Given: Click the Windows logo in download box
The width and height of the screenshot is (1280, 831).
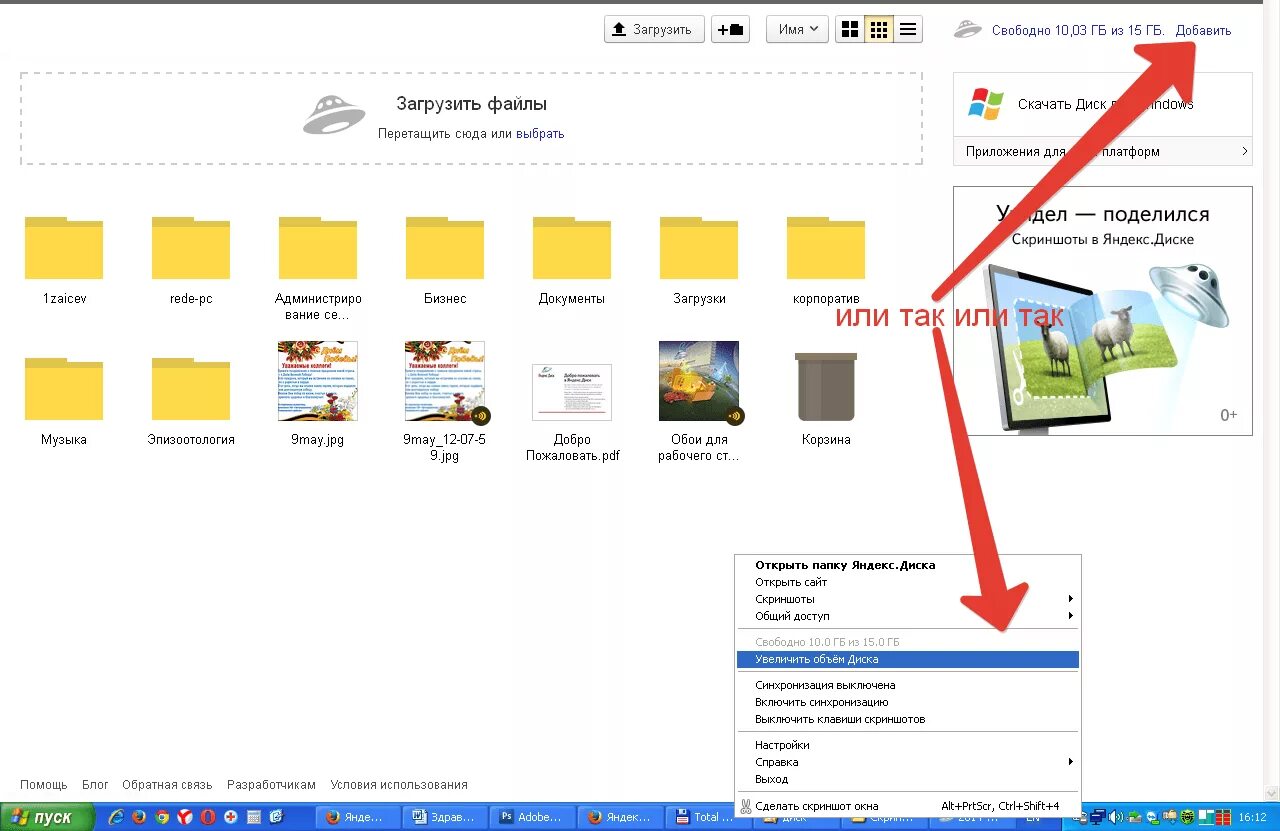Looking at the screenshot, I should (986, 104).
